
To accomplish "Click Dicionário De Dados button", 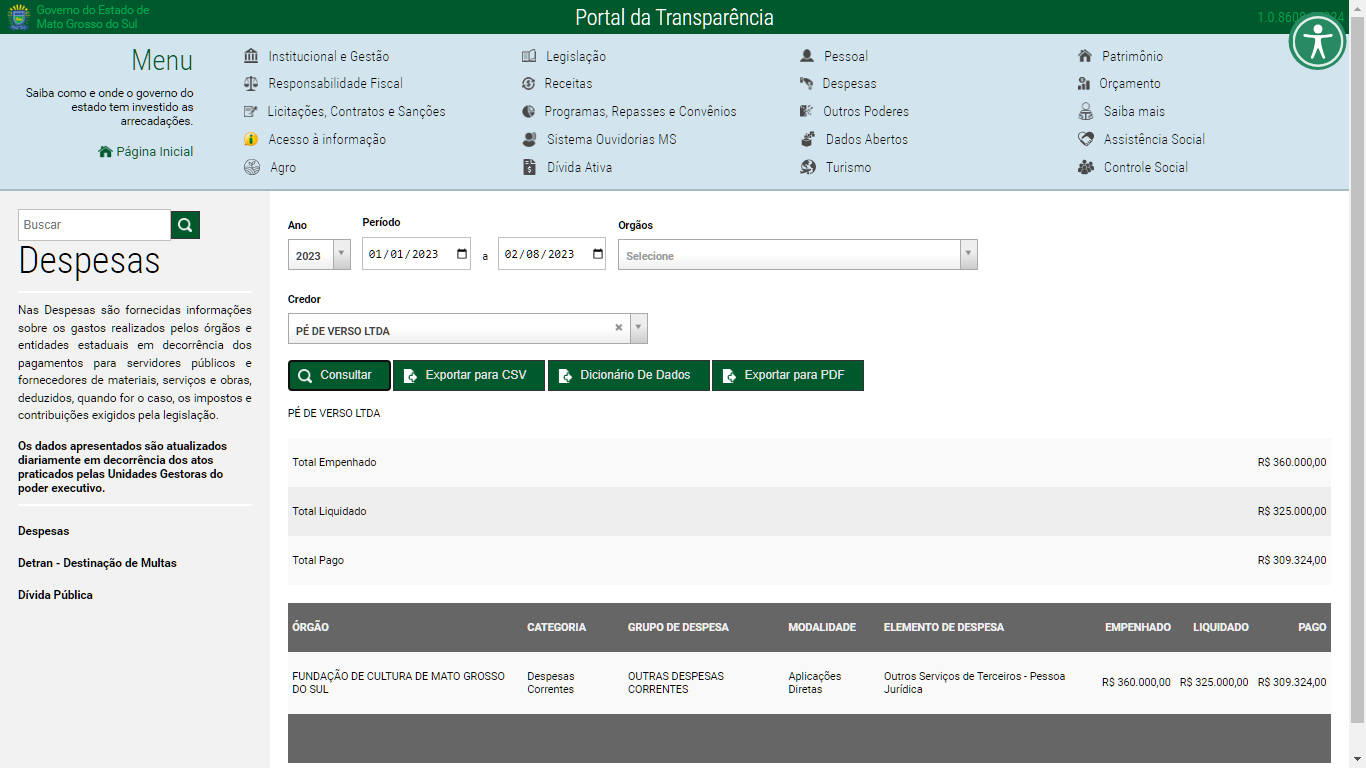I will pyautogui.click(x=629, y=375).
